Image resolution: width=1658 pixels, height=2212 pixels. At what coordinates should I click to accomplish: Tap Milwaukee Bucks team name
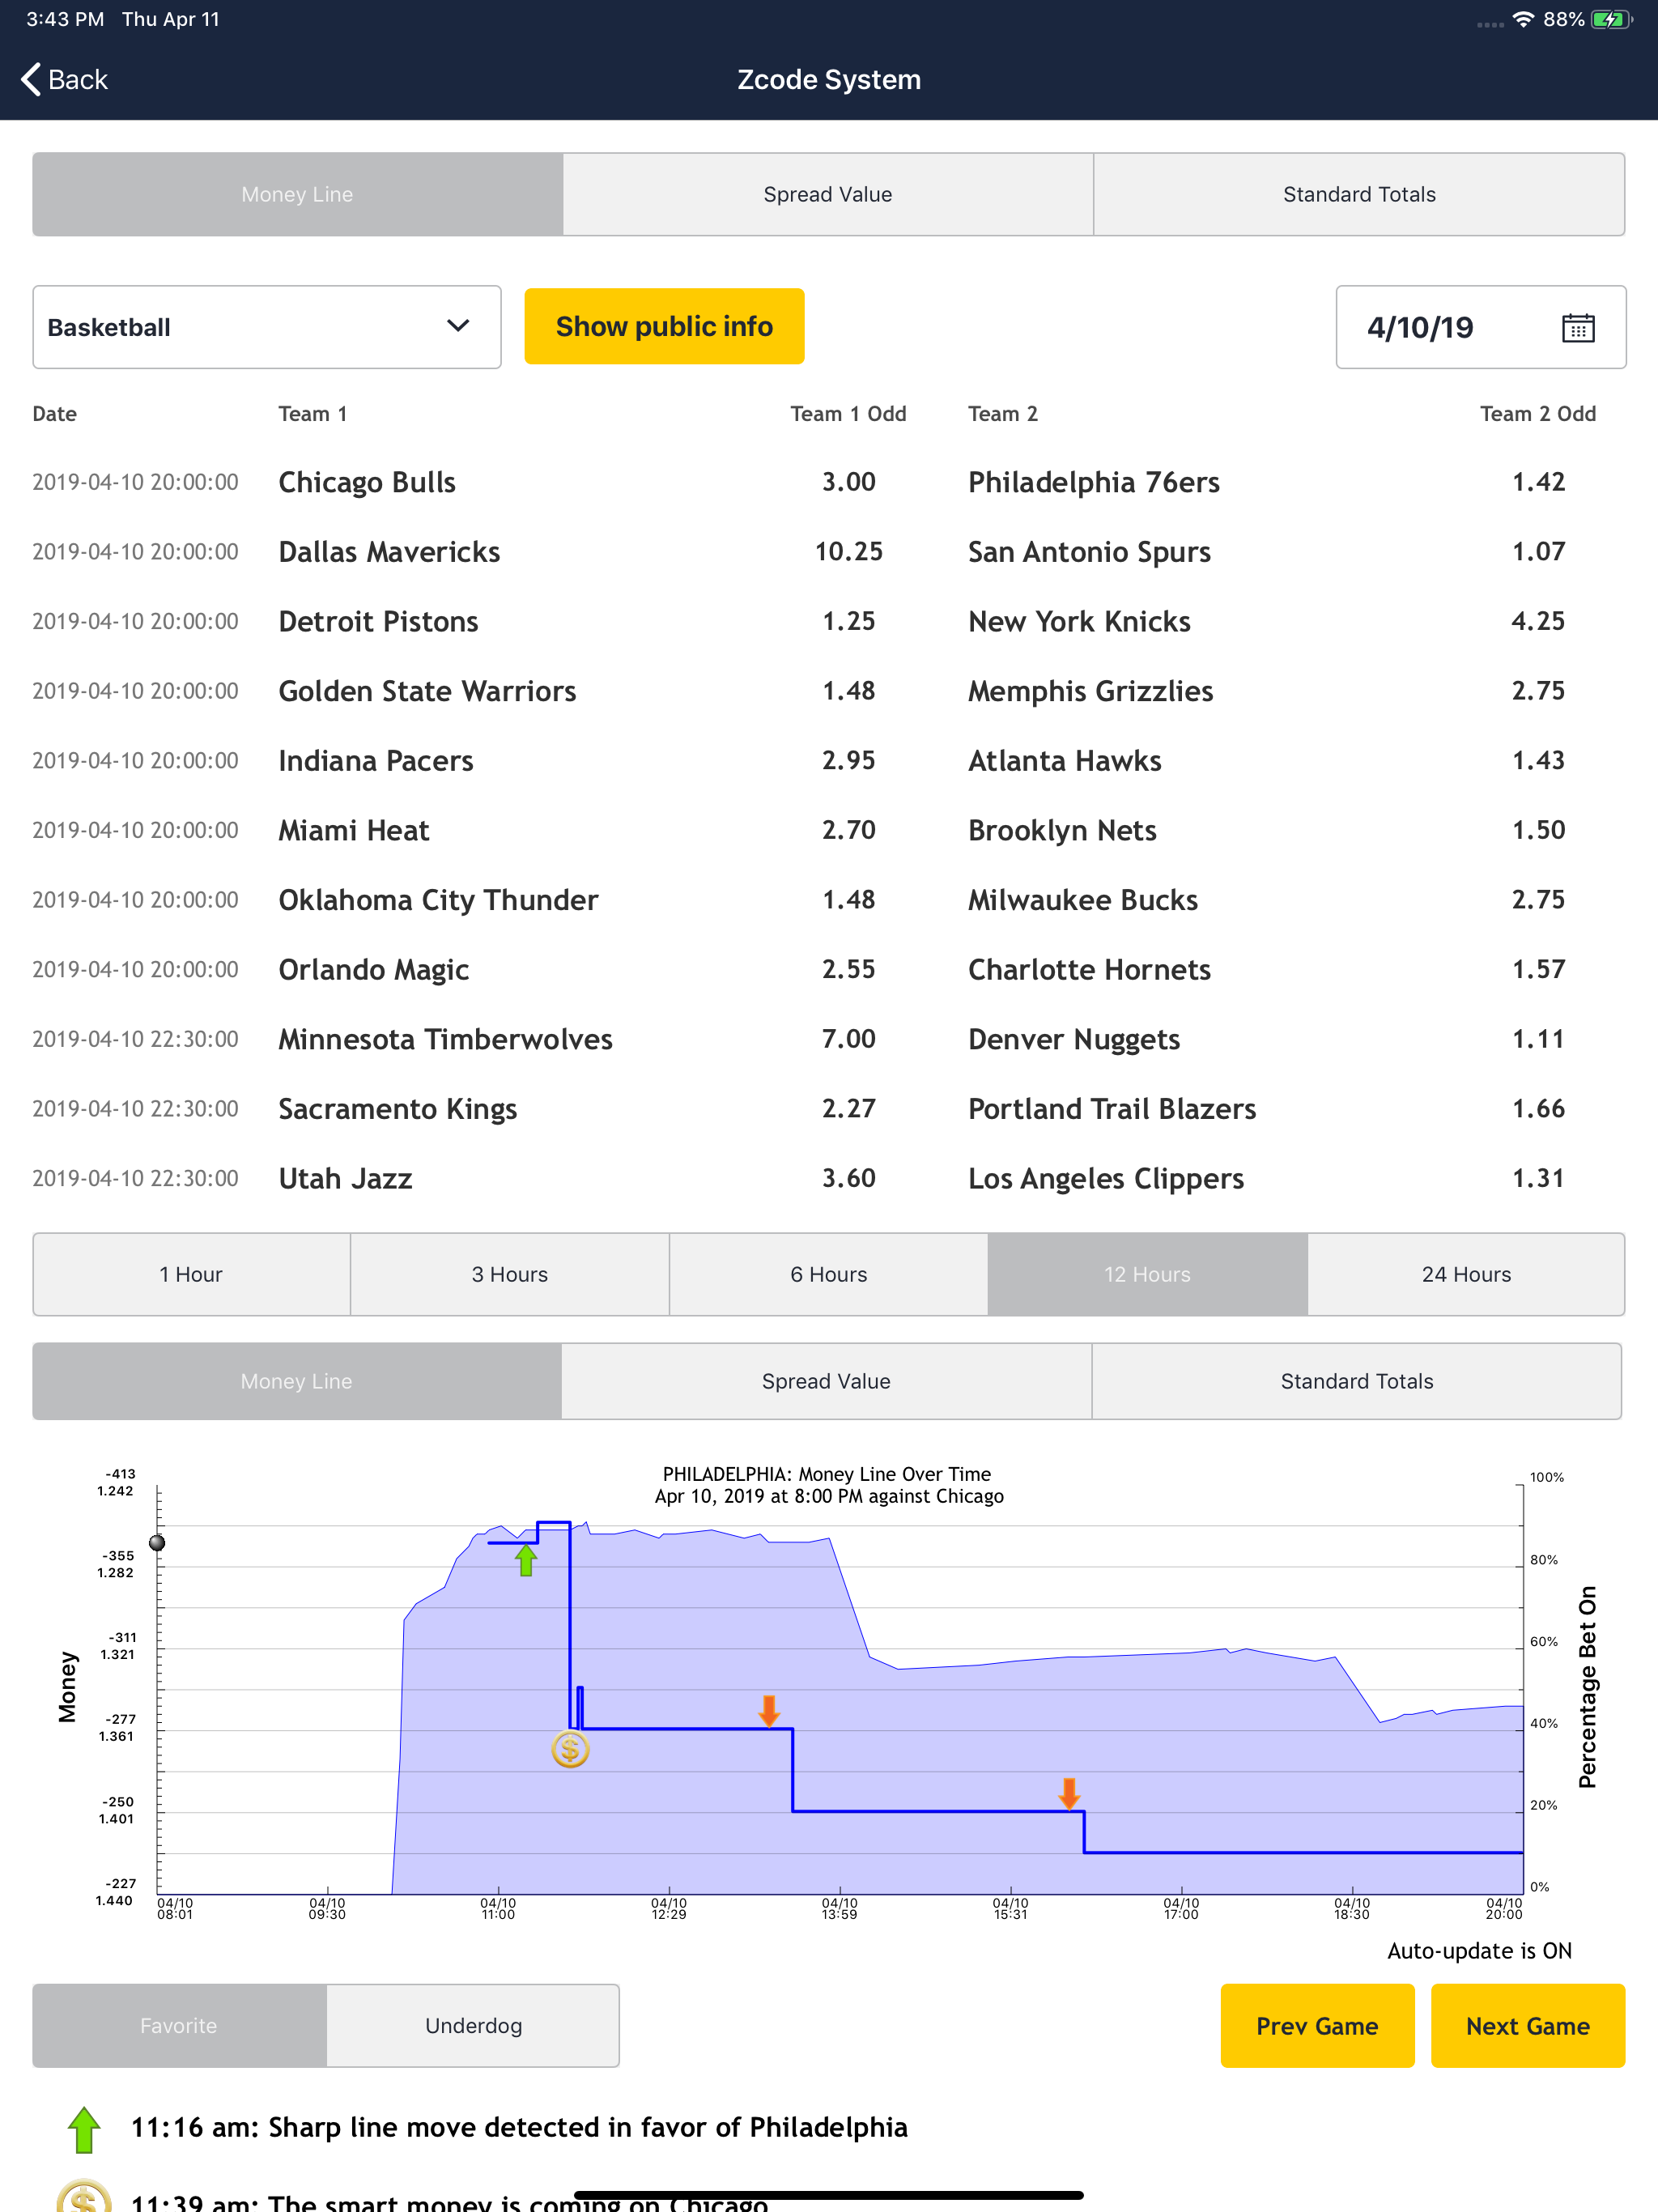coord(1083,900)
